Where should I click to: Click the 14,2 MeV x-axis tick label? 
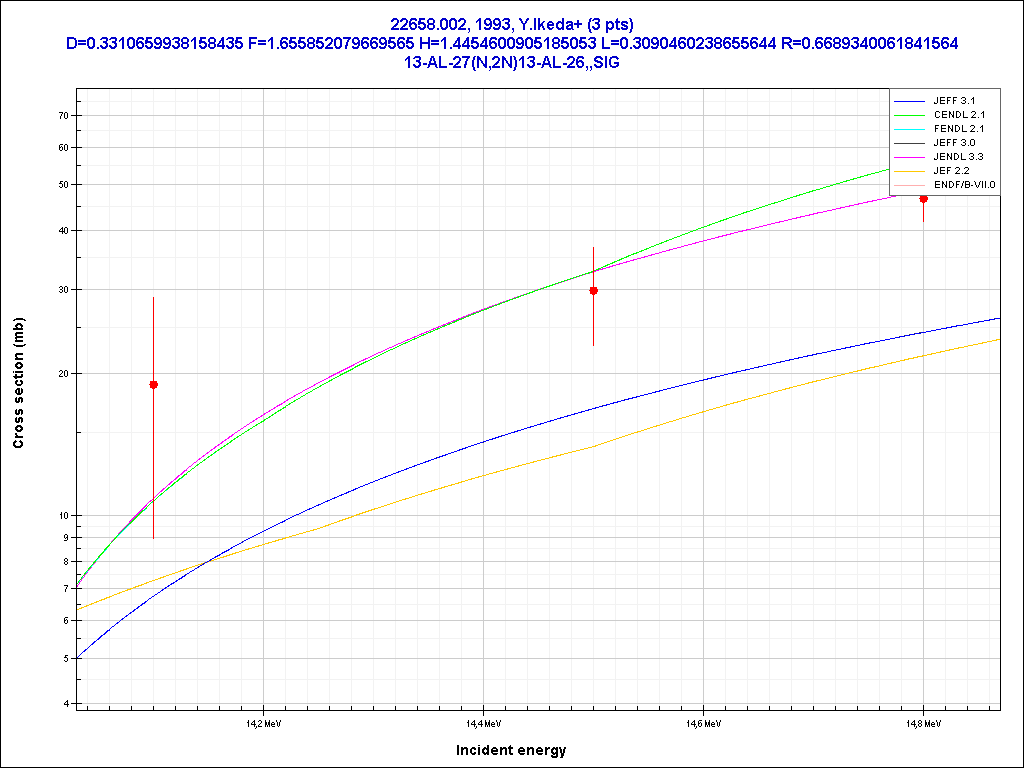point(262,722)
